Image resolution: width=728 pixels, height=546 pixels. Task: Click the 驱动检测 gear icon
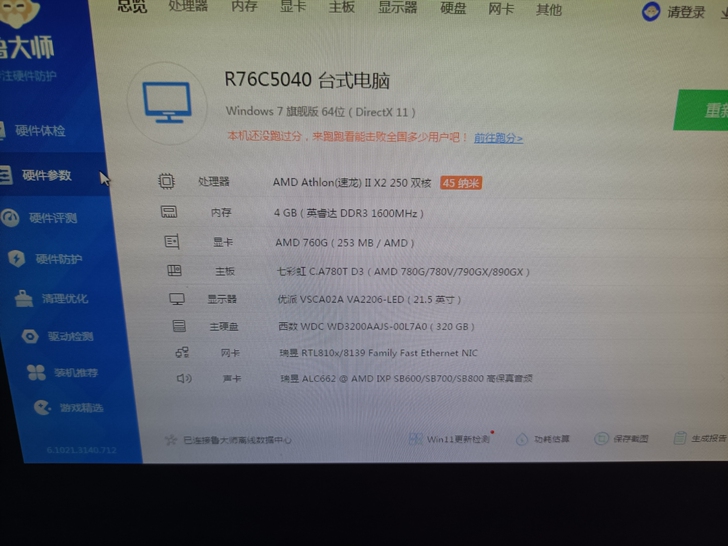coord(30,336)
